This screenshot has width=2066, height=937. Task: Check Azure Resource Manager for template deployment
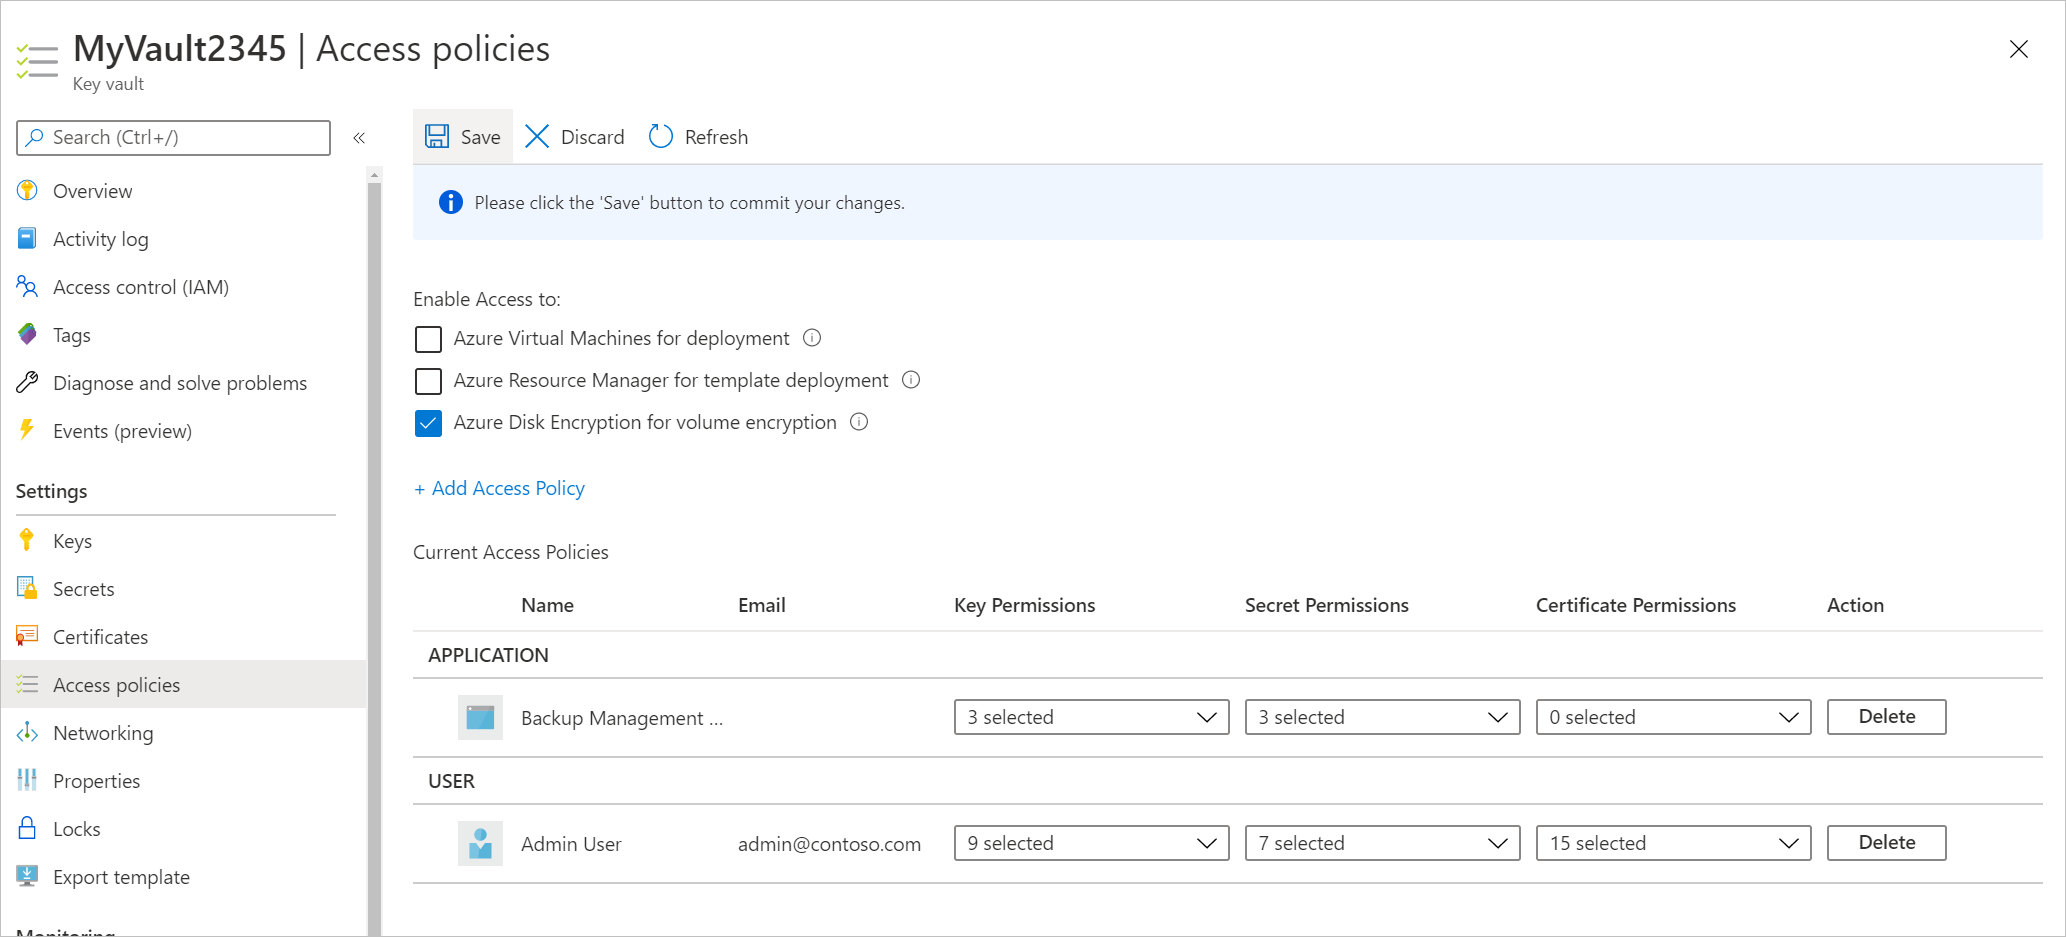pos(428,381)
